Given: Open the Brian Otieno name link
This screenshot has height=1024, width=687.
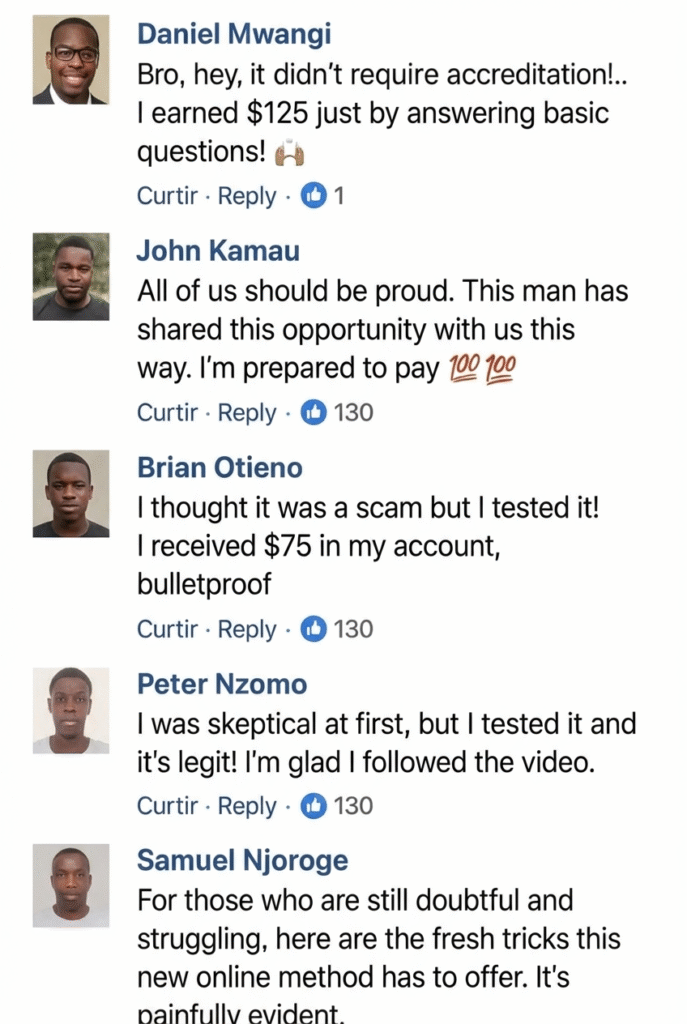Looking at the screenshot, I should pos(219,468).
